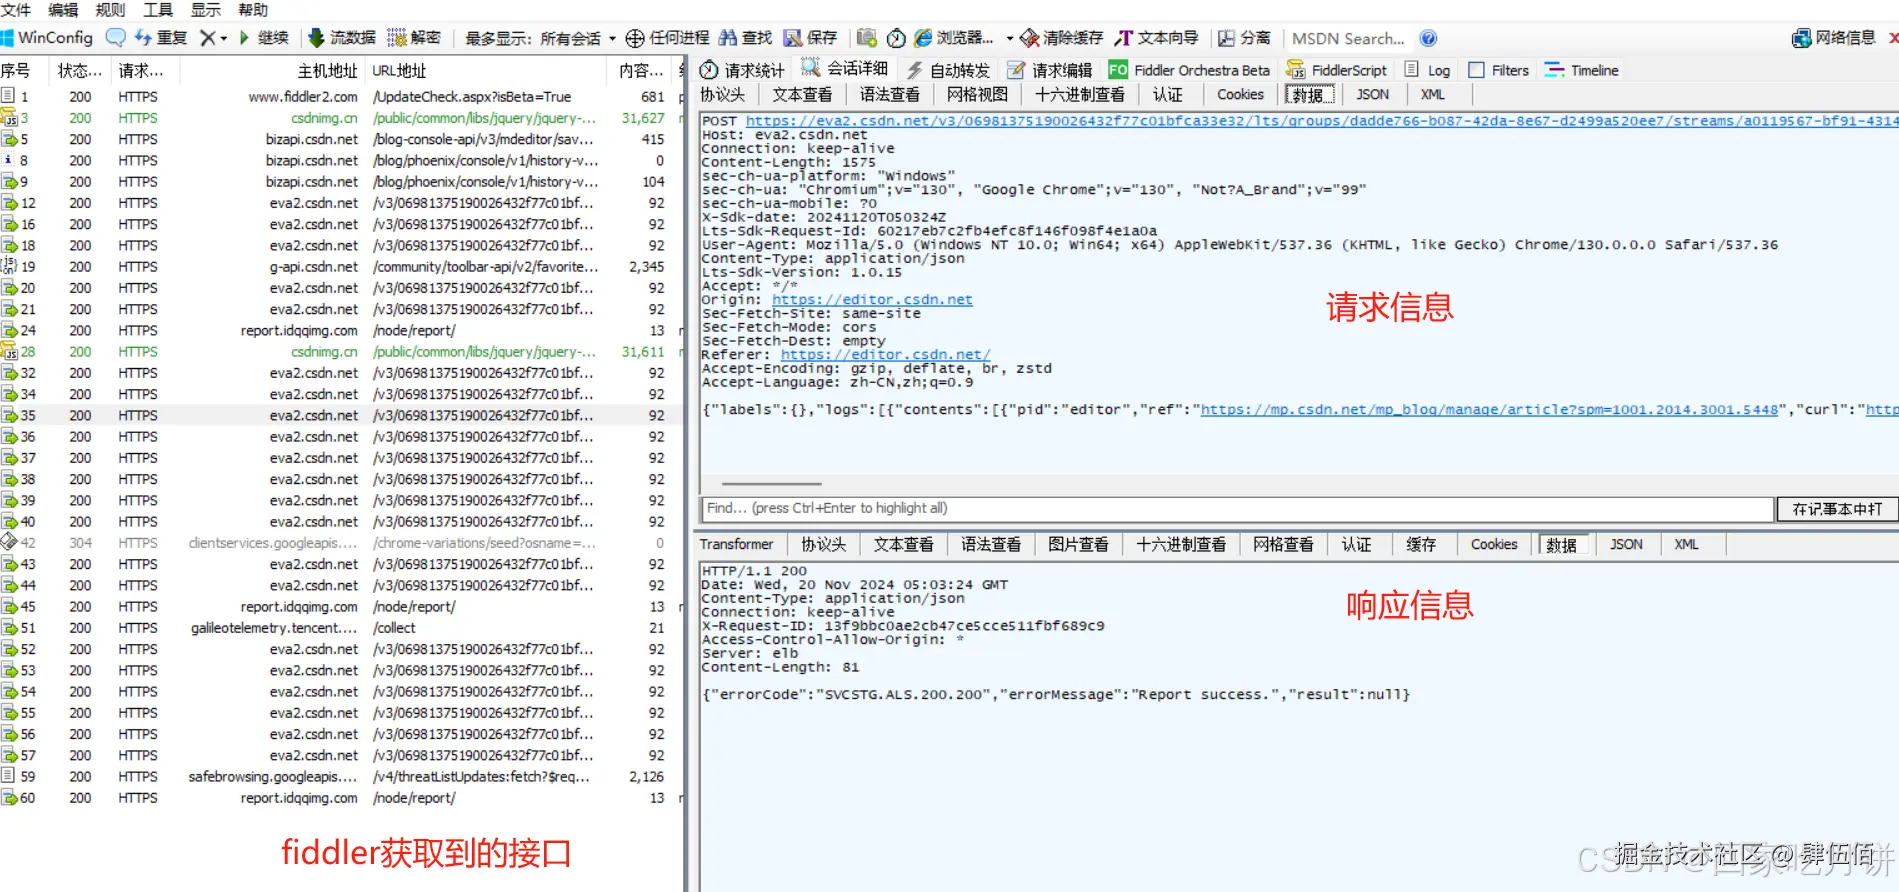Click the 分离 tear off button
Screen dimensions: 1899x892
[x=1244, y=38]
